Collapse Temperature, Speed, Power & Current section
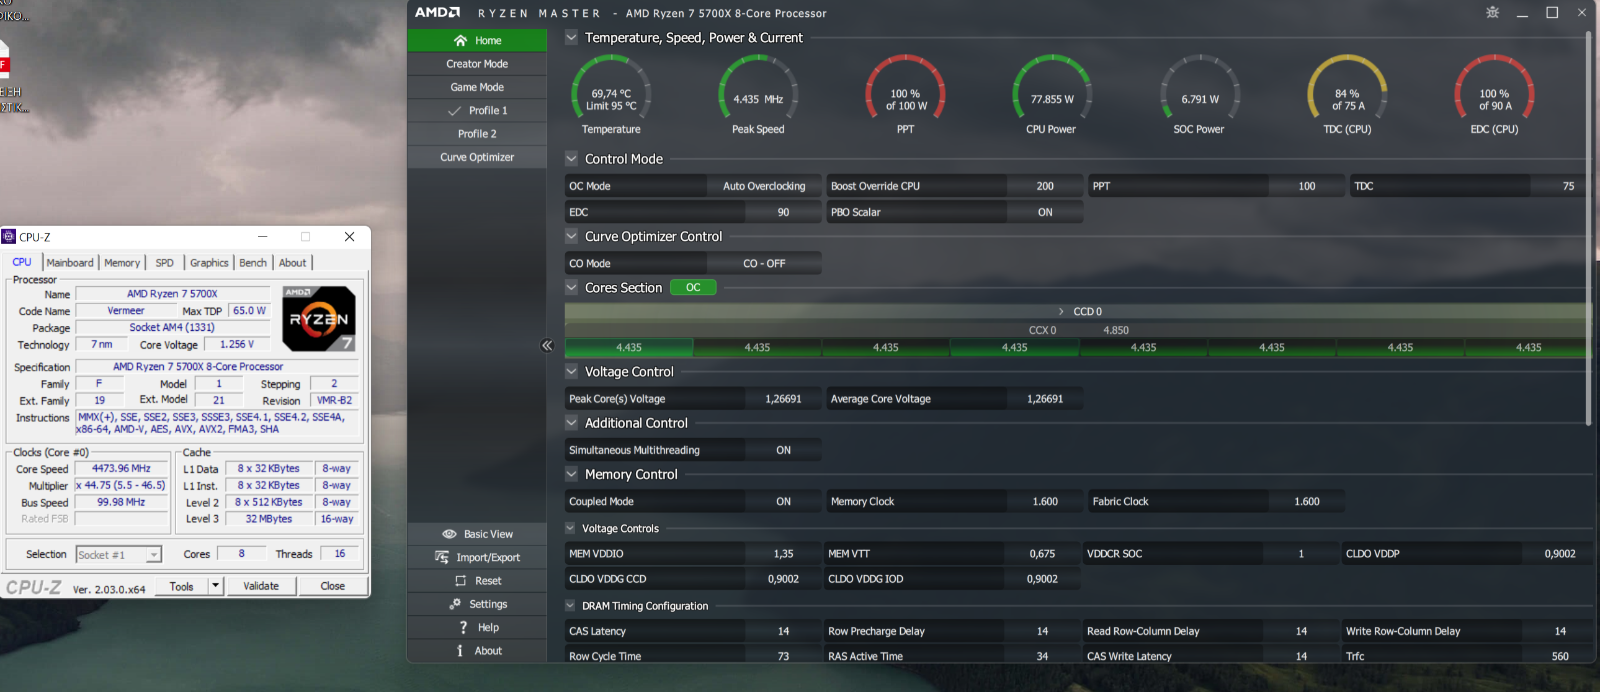Viewport: 1600px width, 692px height. coord(572,38)
